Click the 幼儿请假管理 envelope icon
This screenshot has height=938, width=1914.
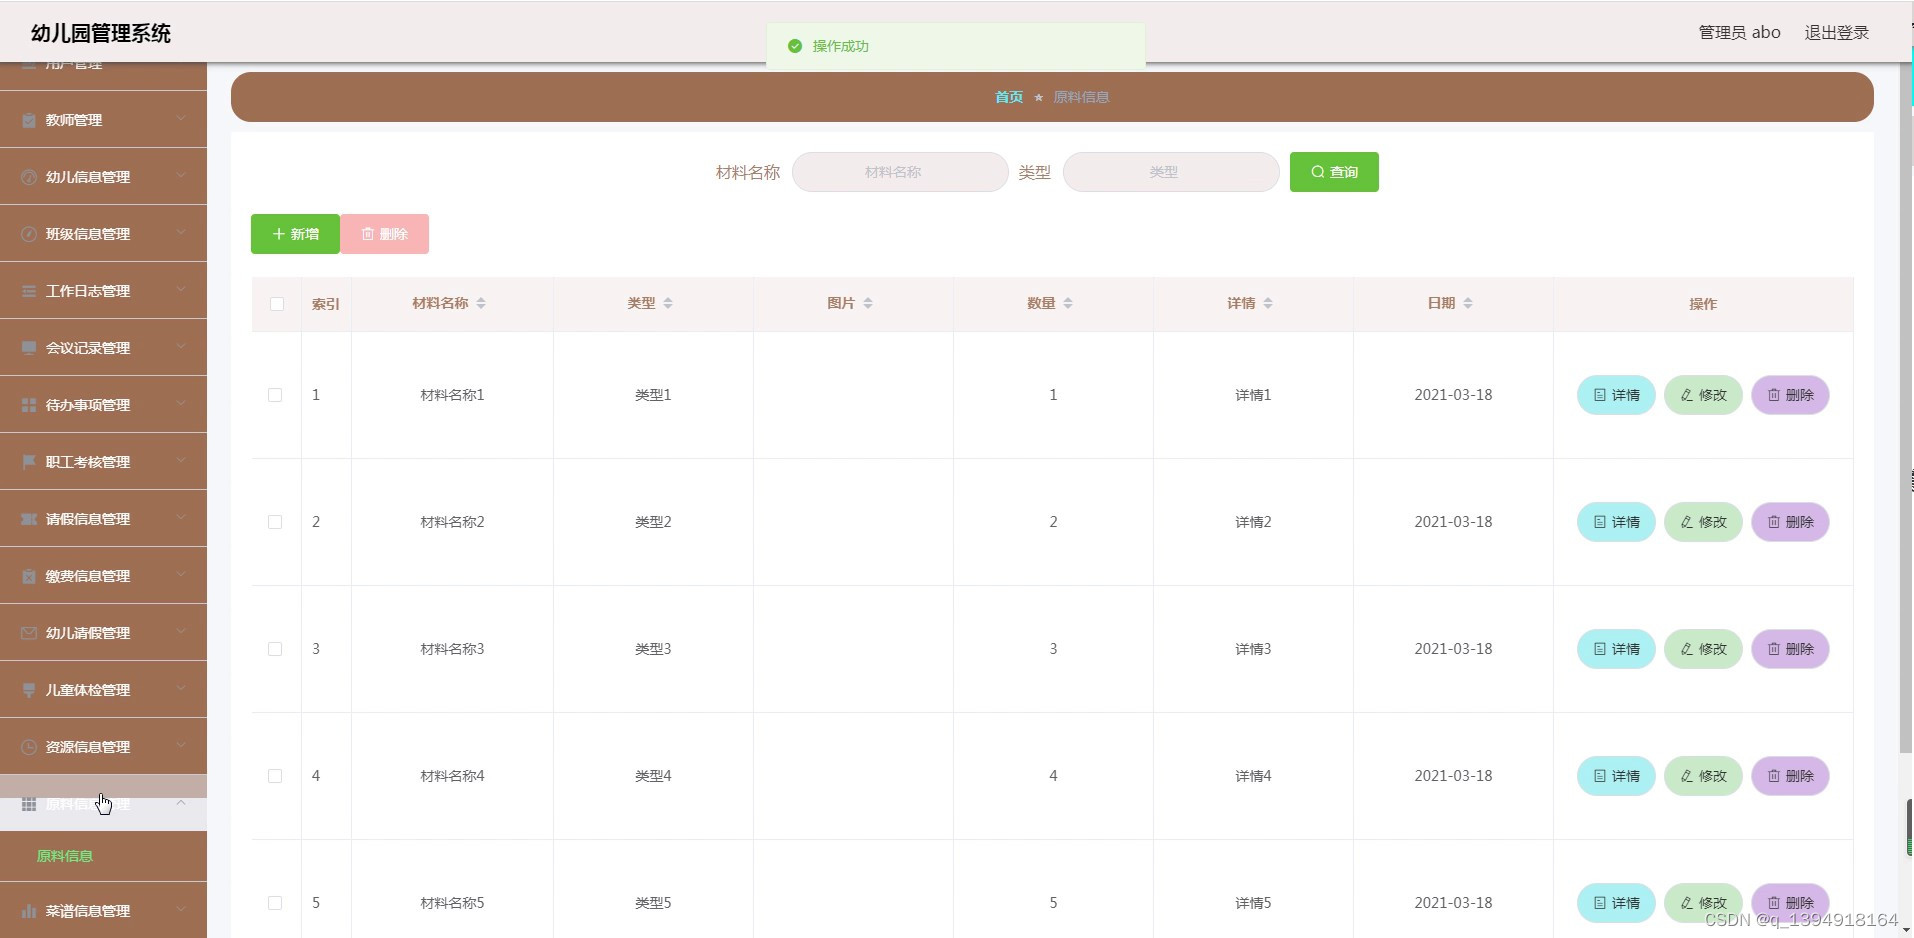29,633
